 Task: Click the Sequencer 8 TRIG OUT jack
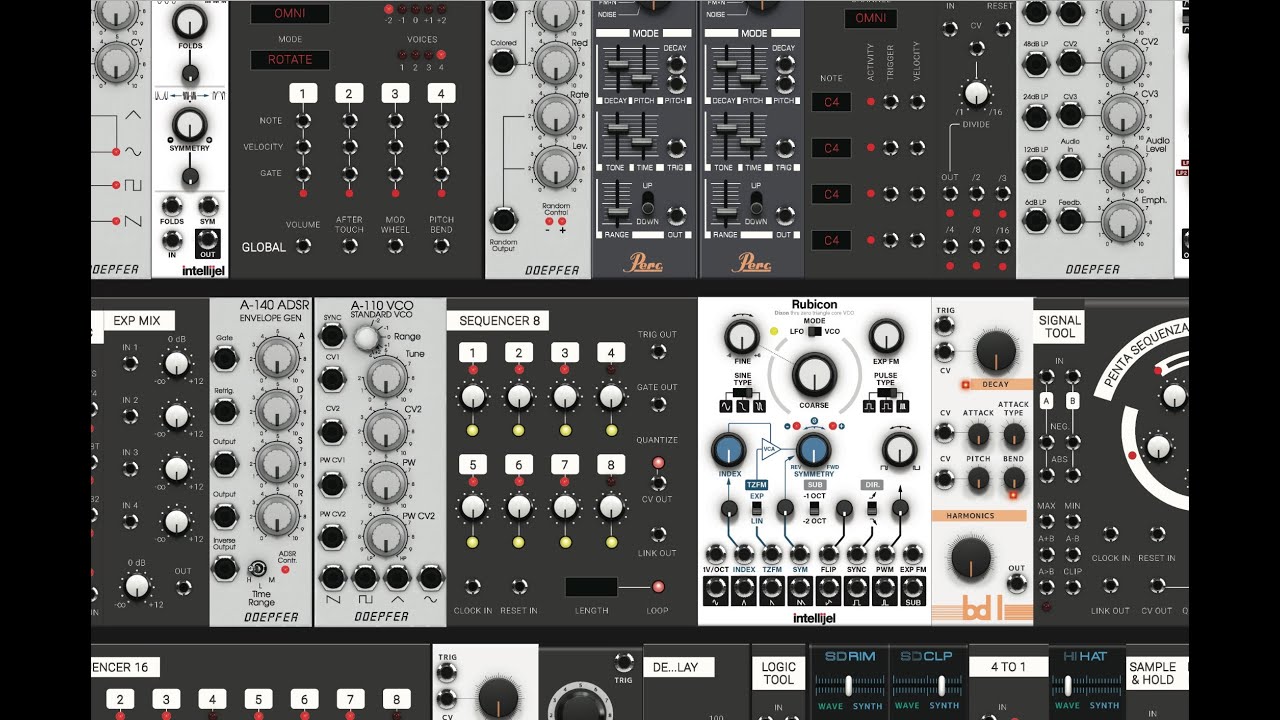point(658,351)
